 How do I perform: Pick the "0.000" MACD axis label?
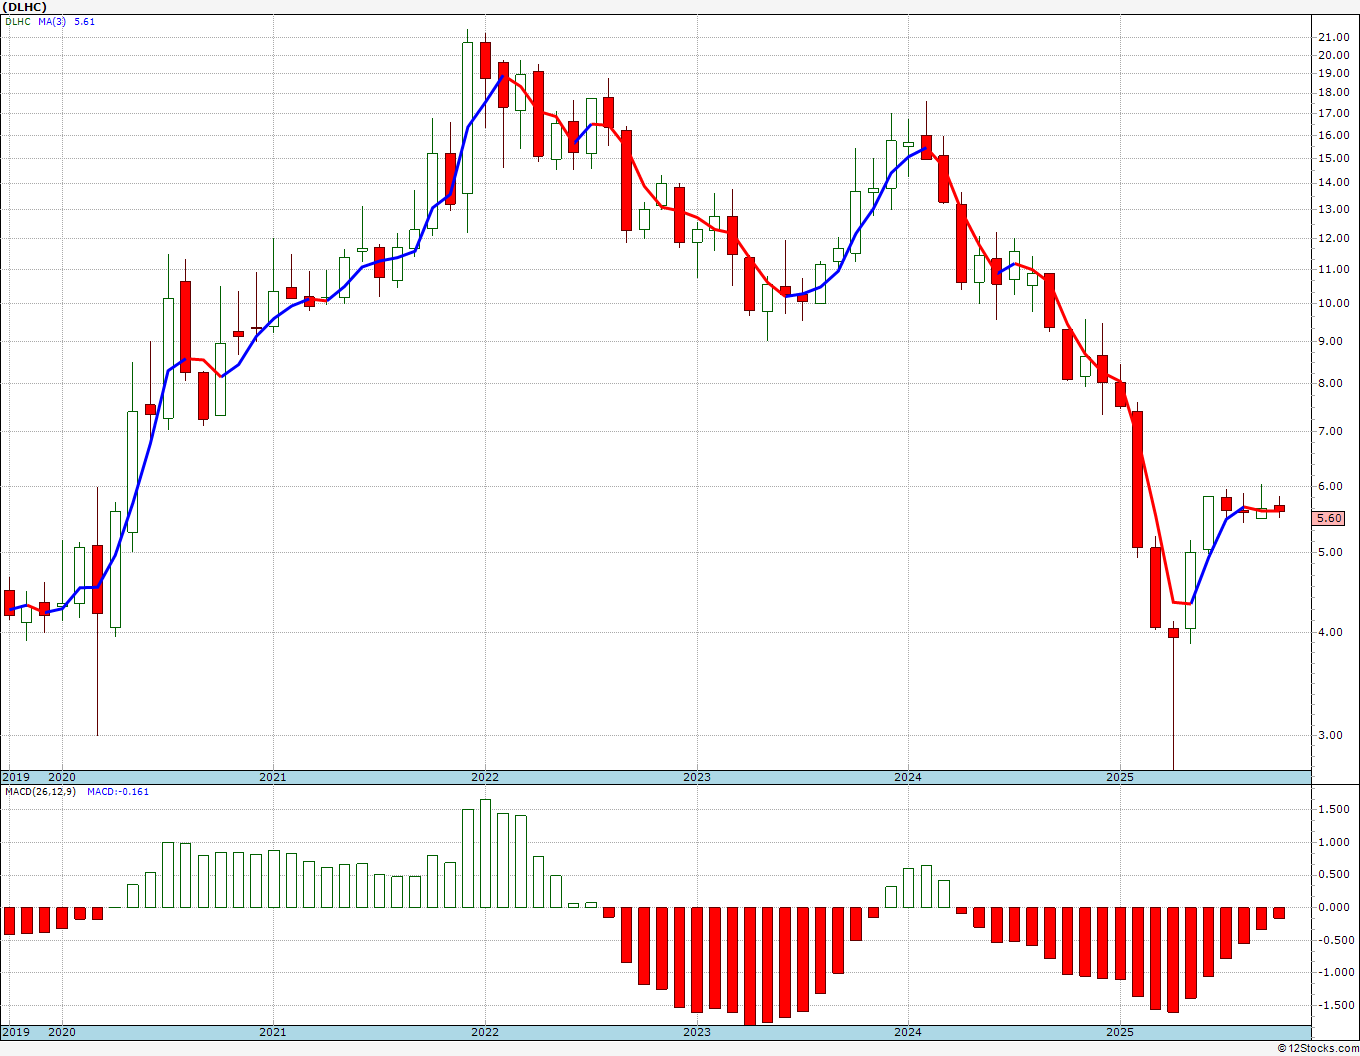pyautogui.click(x=1334, y=907)
